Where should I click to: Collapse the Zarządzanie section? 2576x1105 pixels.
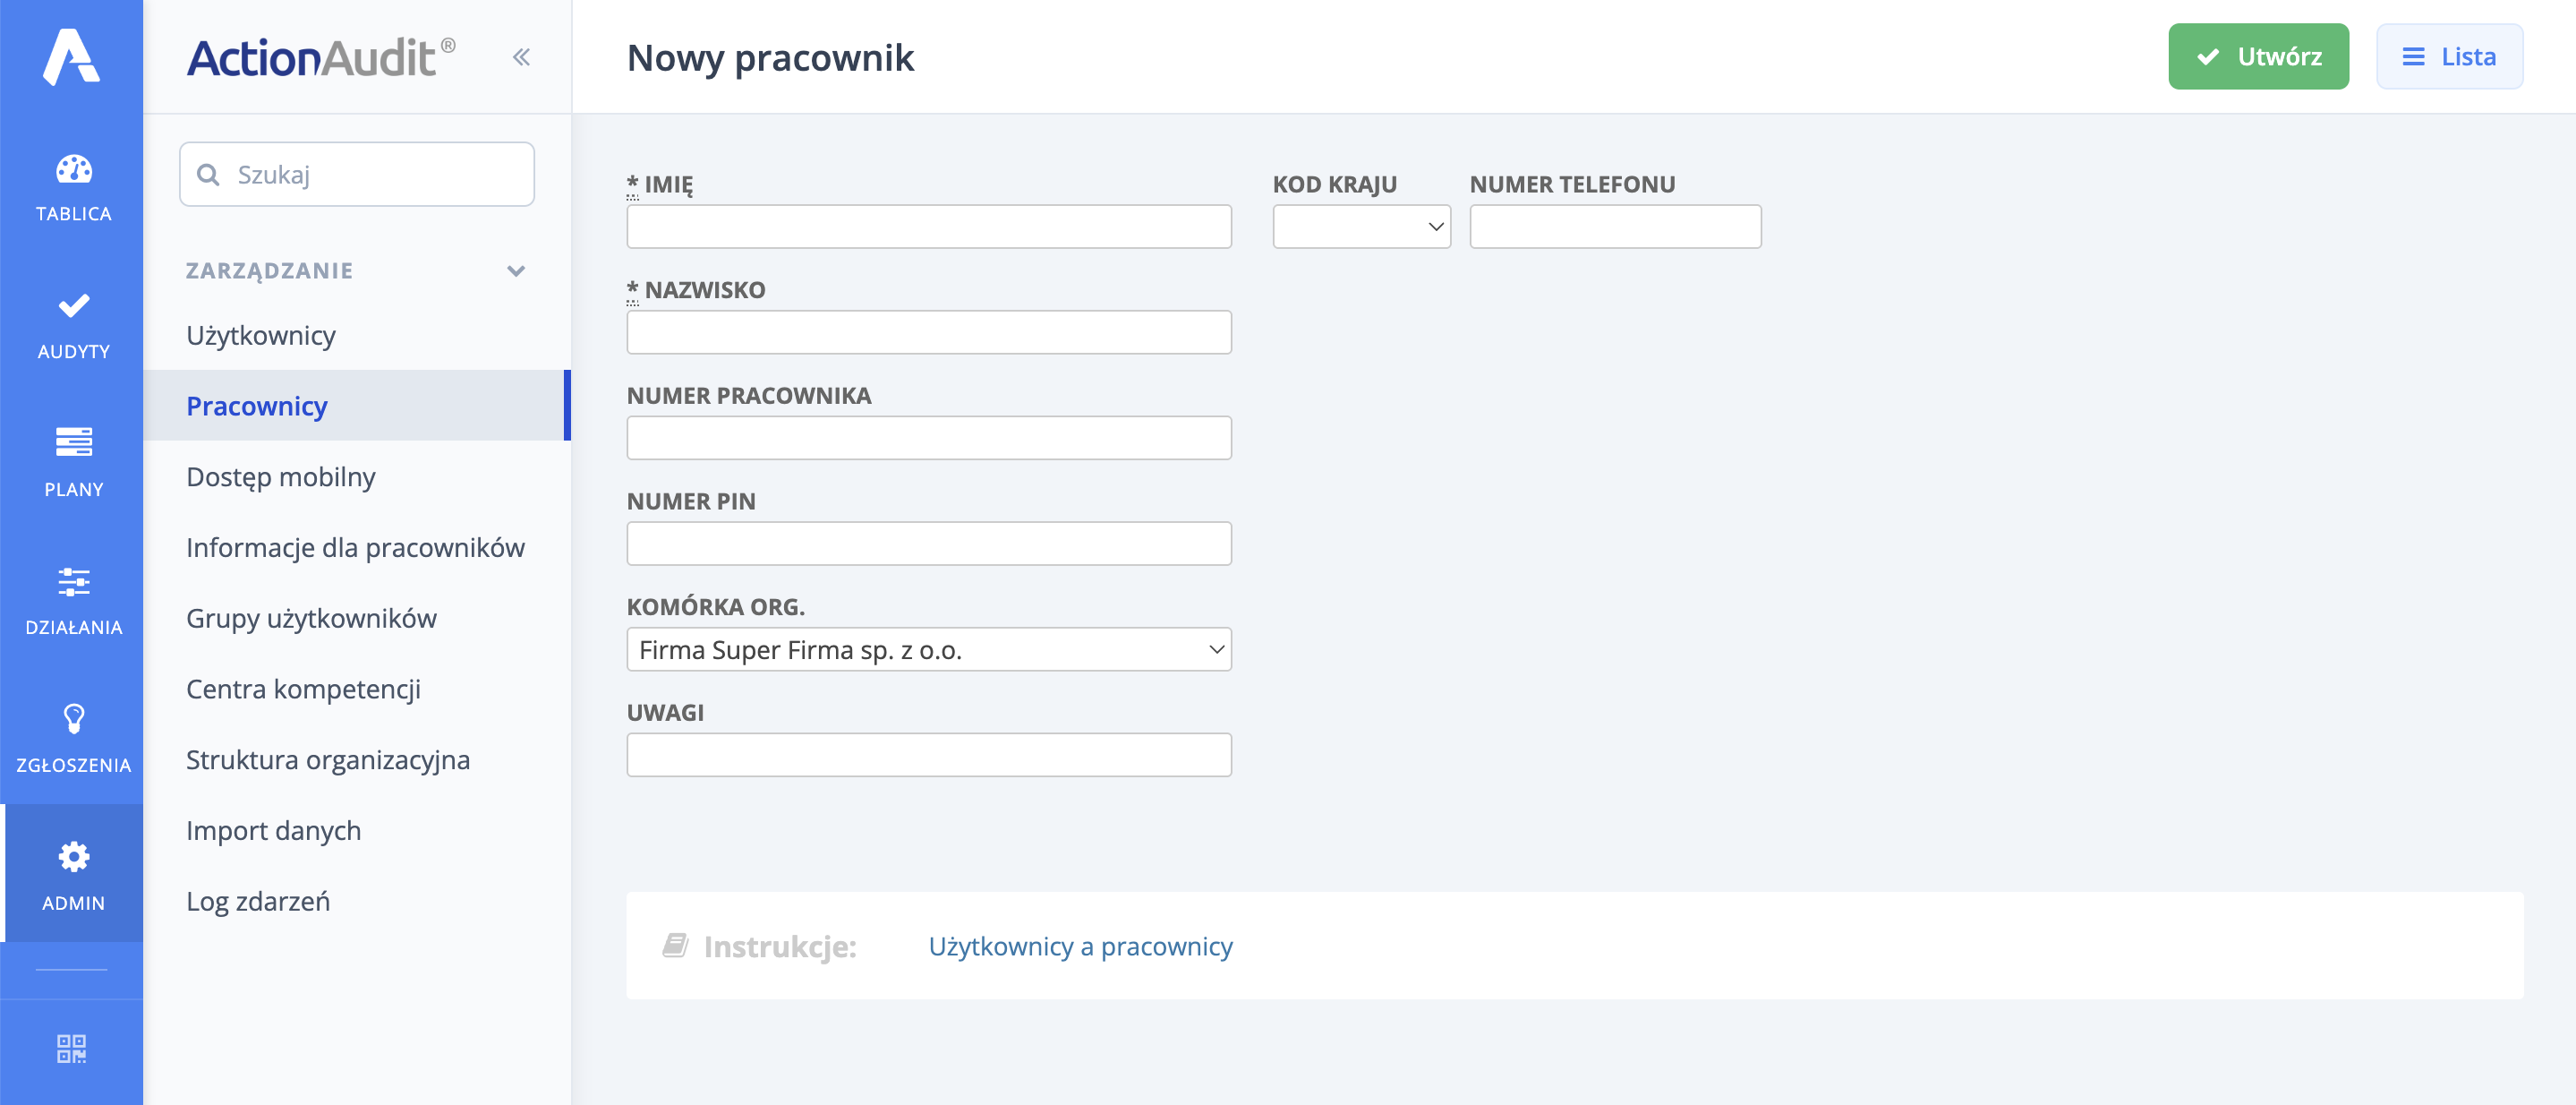[x=516, y=270]
